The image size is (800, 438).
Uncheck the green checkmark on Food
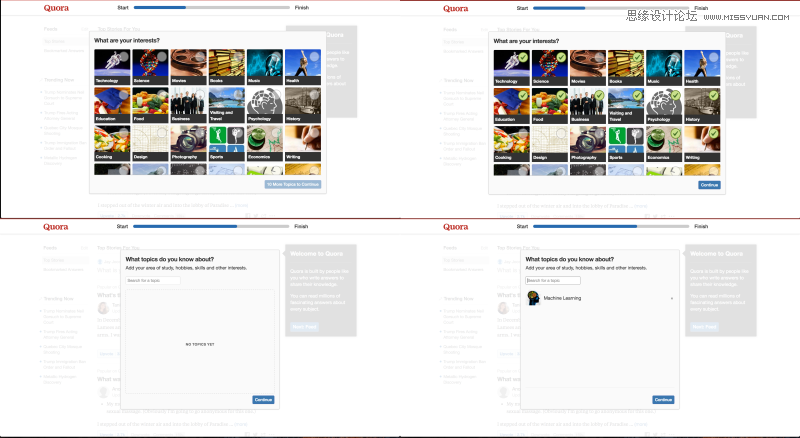pos(561,95)
